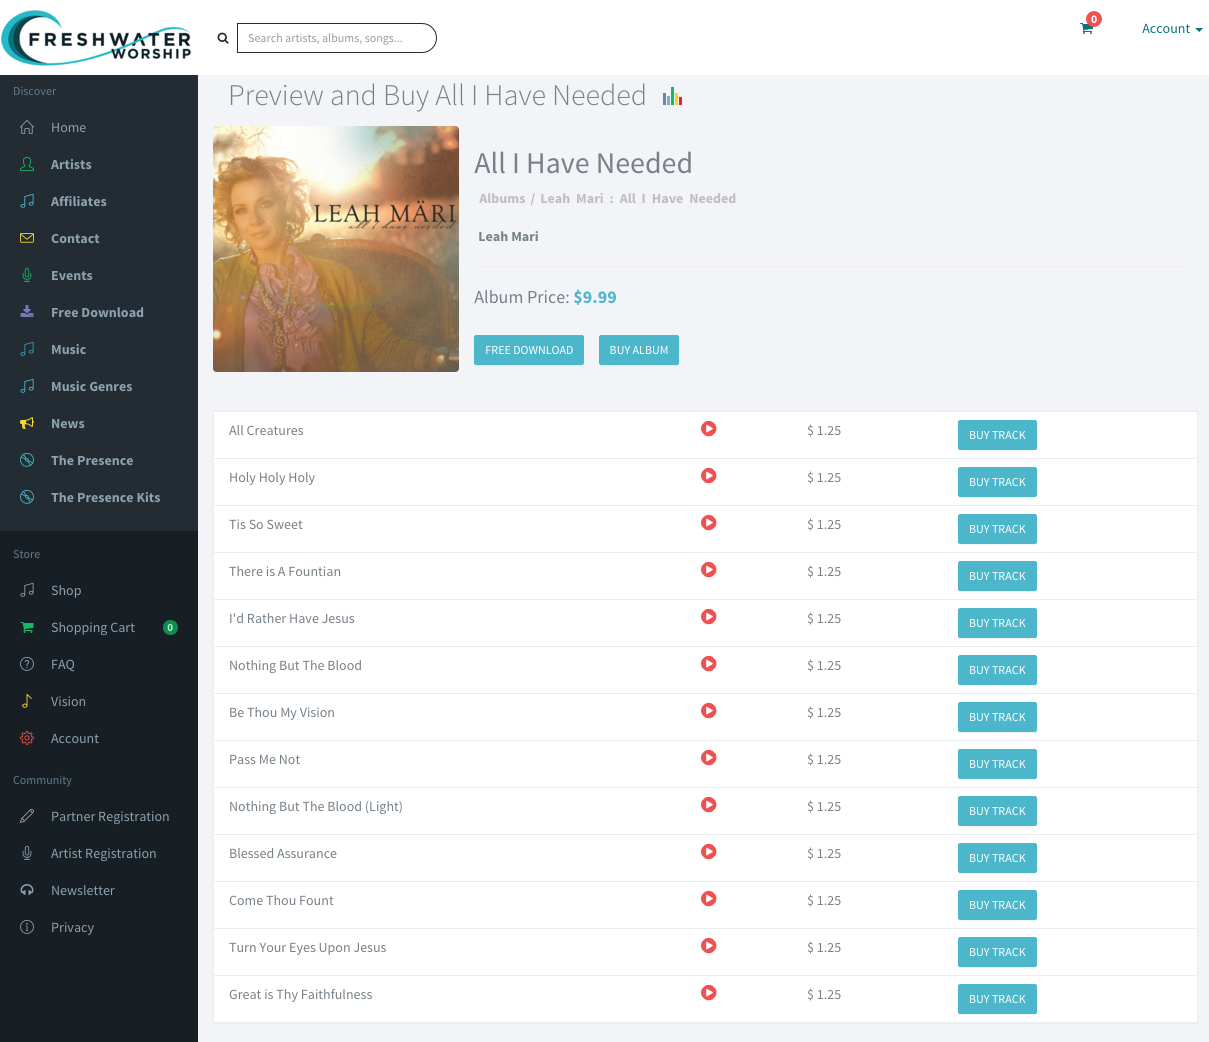
Task: Click the News megaphone icon in sidebar
Action: pos(27,423)
